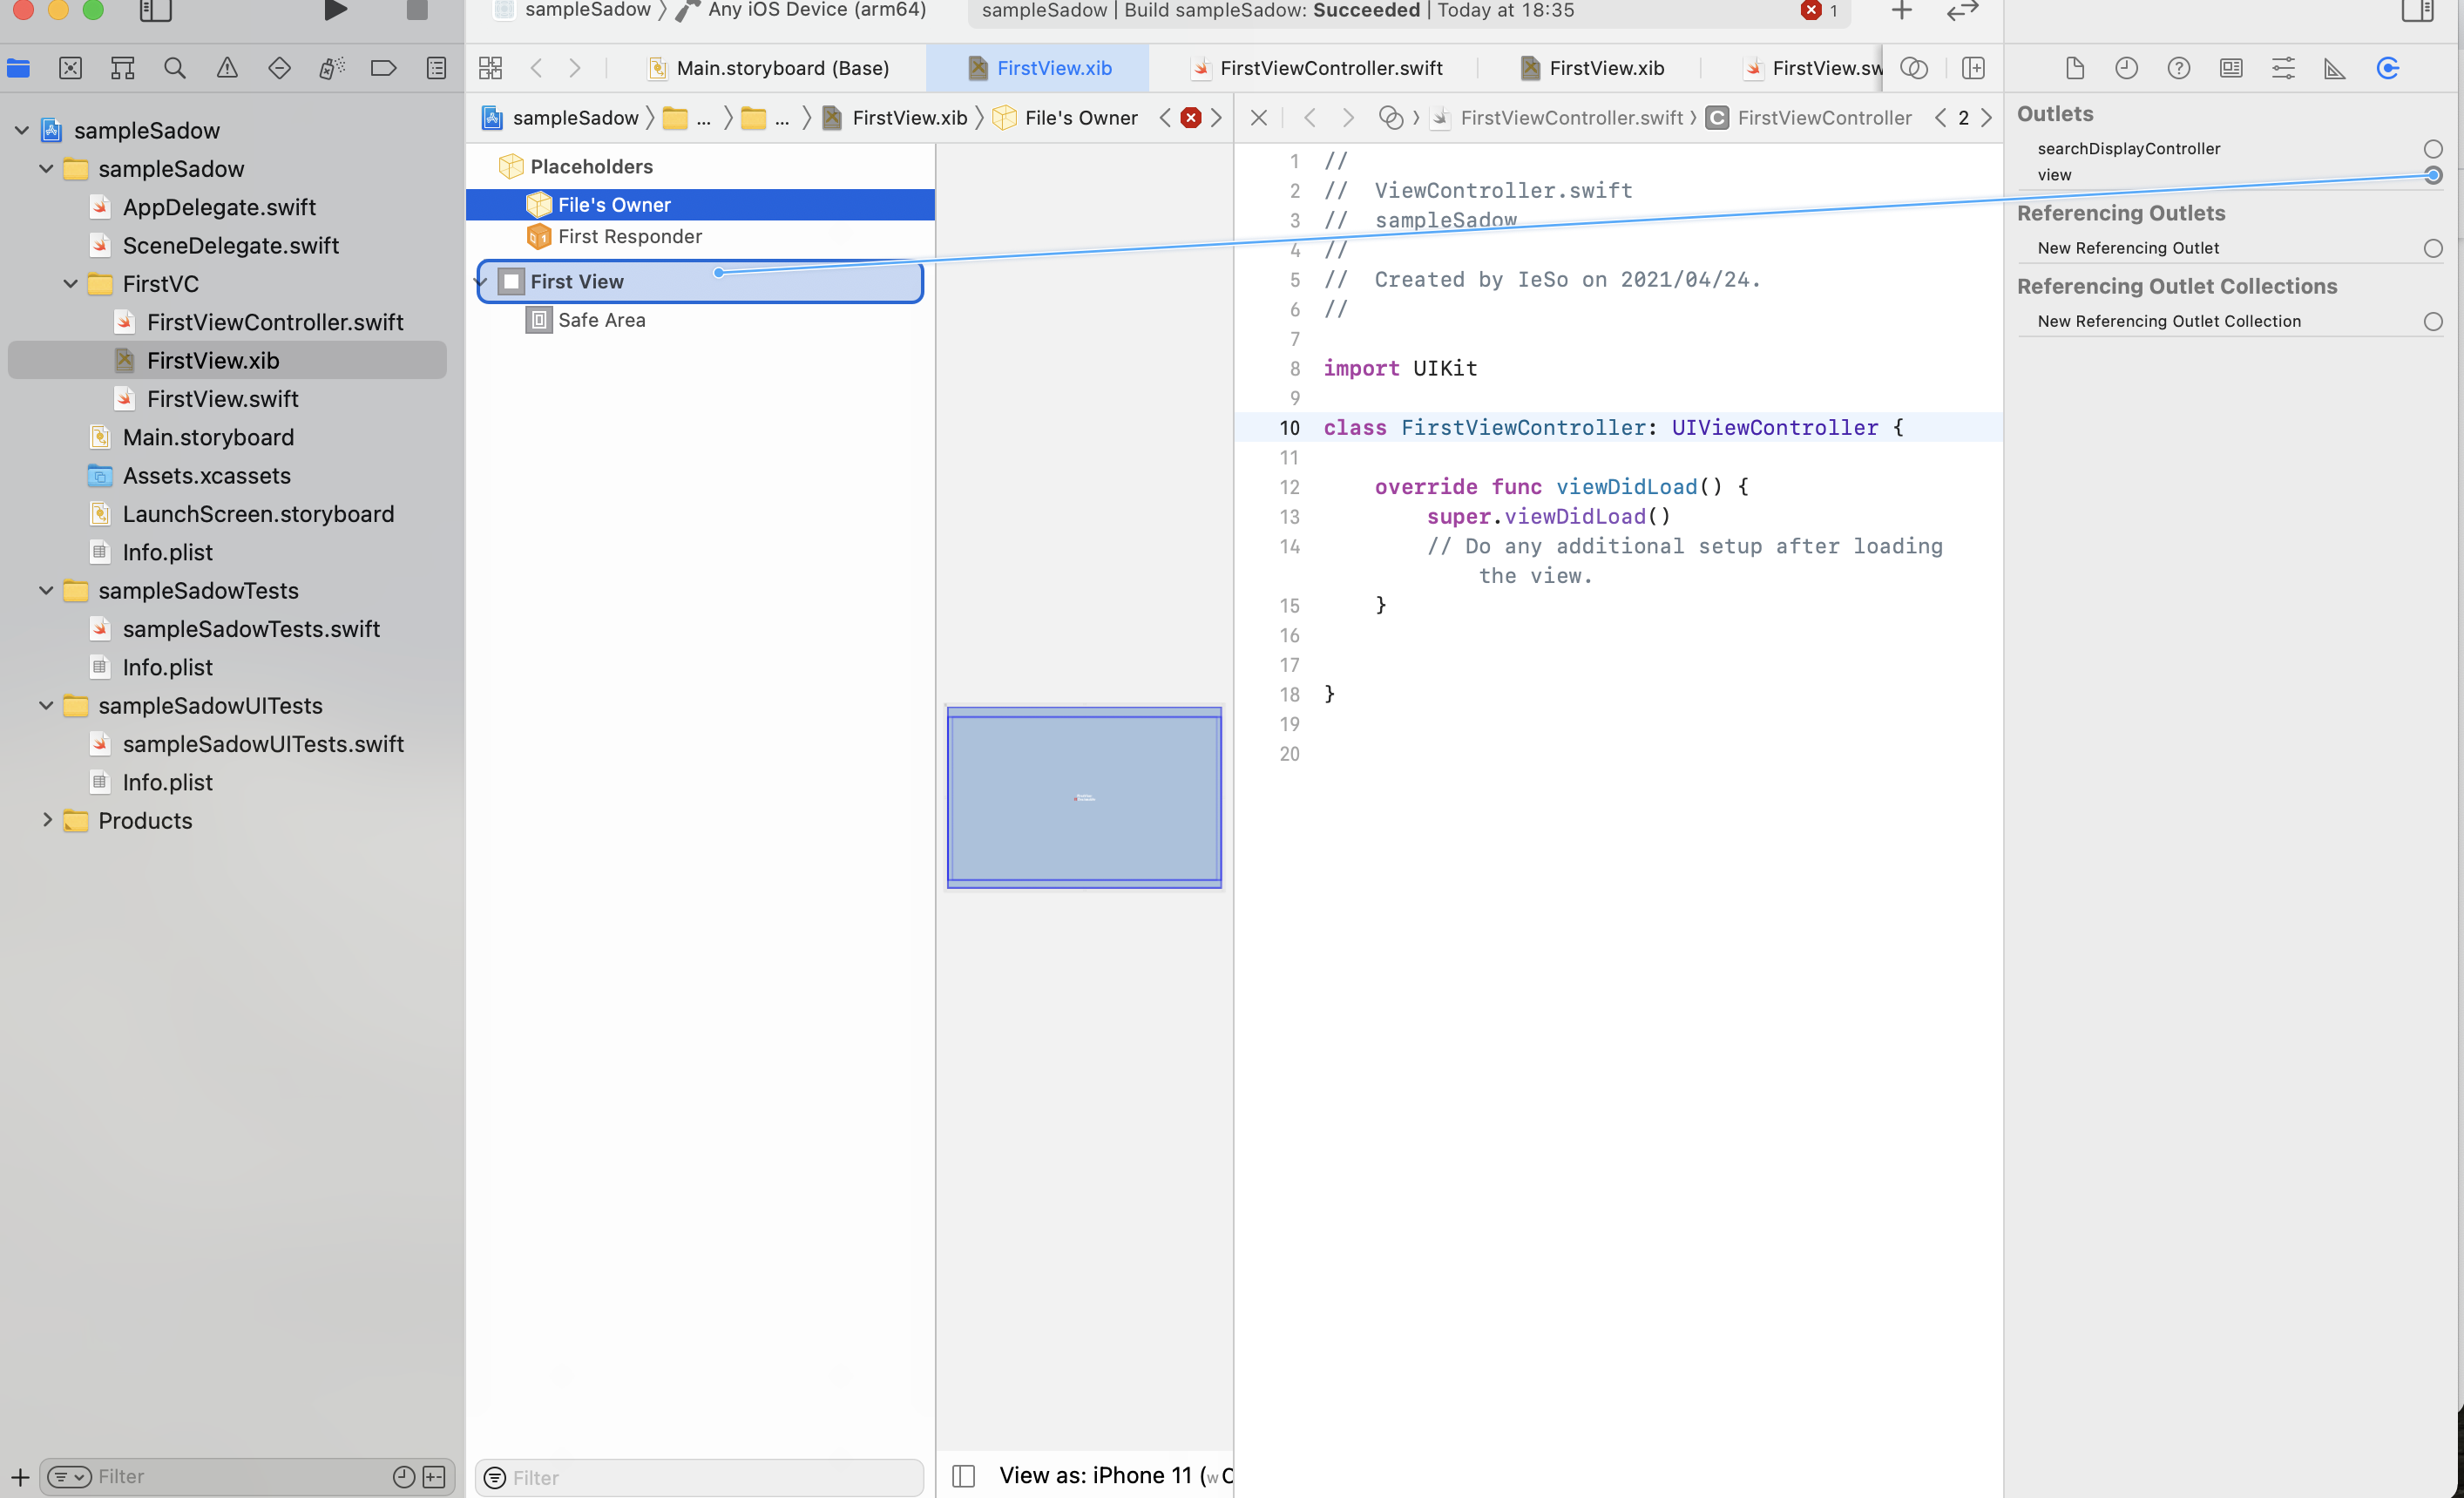Select AppDelegate.swift in navigator
Viewport: 2464px width, 1498px height.
[218, 207]
